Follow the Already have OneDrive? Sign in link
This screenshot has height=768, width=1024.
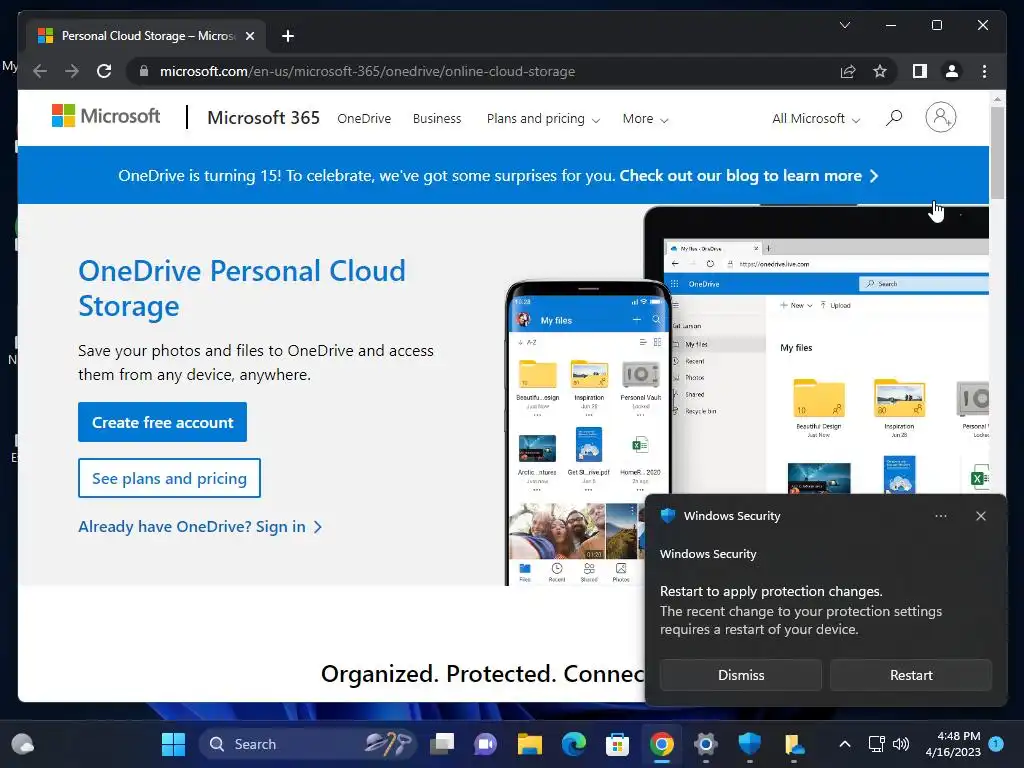(x=200, y=526)
